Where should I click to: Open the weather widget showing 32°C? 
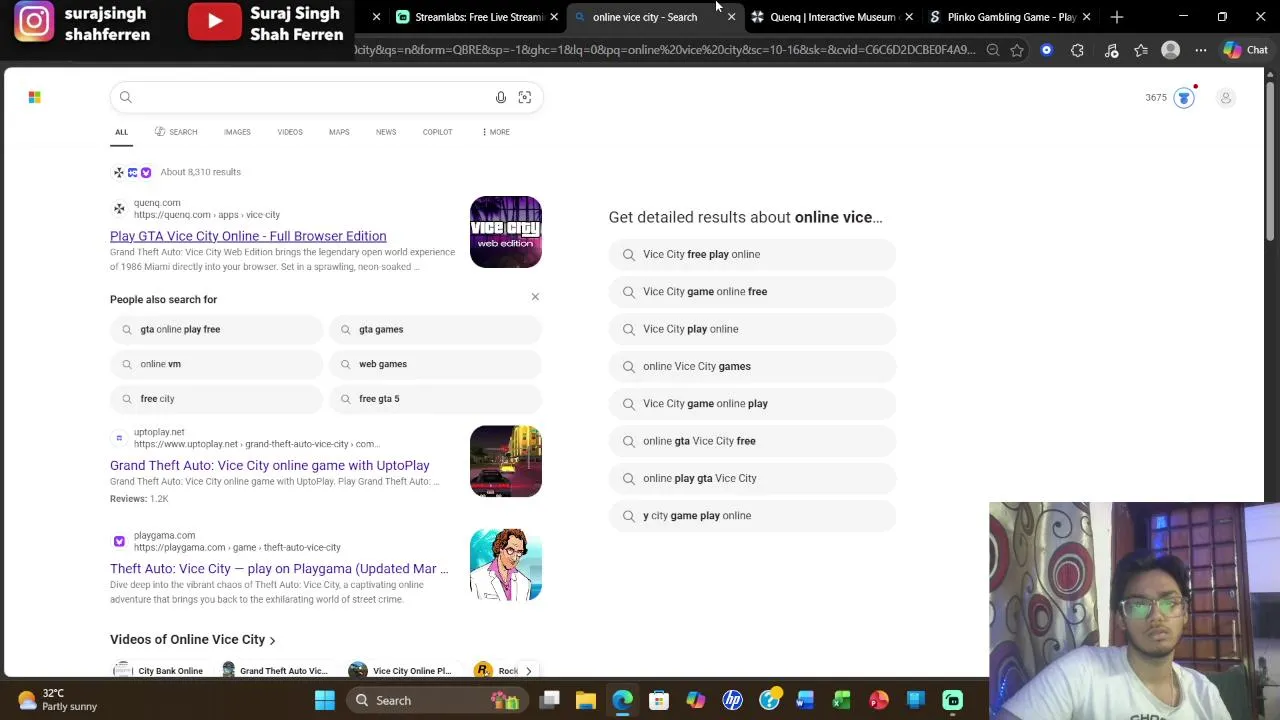point(58,700)
